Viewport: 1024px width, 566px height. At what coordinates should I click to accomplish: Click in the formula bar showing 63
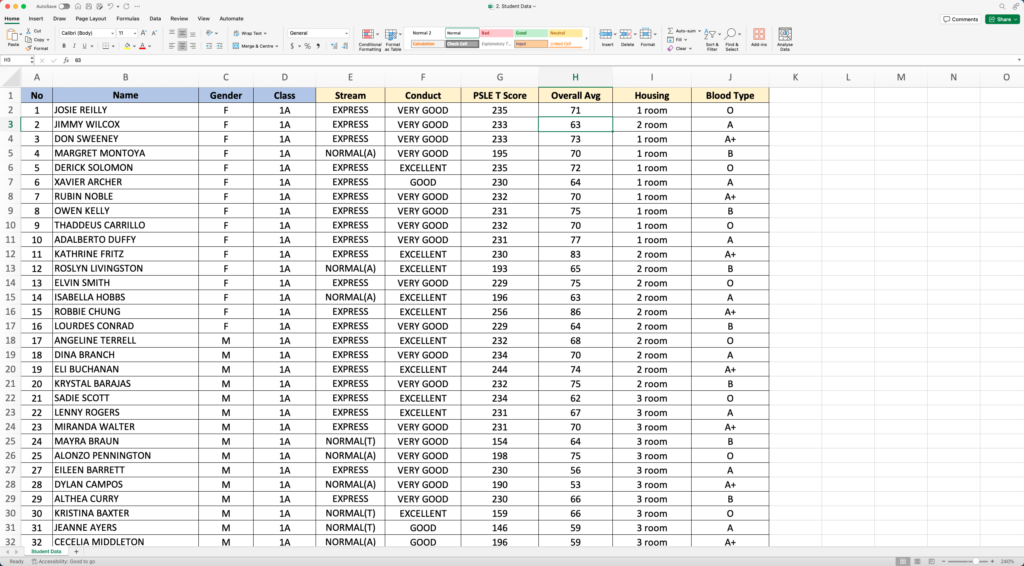545,60
